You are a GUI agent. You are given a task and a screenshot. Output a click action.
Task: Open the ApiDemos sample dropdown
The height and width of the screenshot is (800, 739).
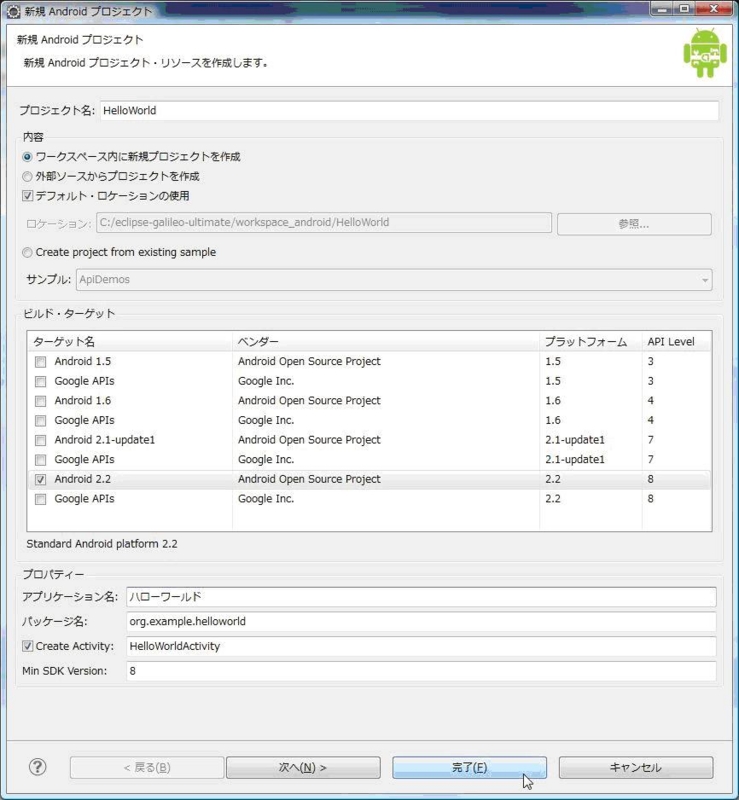coord(394,280)
